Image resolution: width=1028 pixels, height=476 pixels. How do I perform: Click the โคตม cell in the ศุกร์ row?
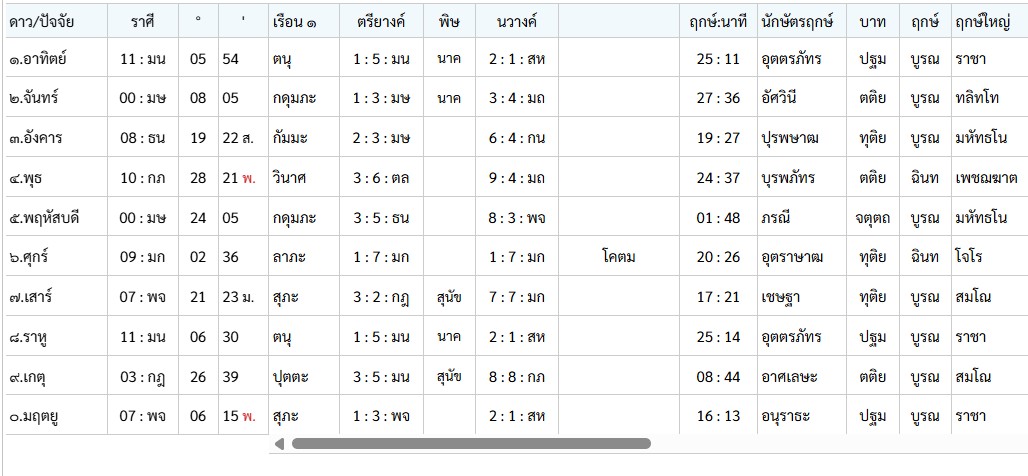click(618, 257)
